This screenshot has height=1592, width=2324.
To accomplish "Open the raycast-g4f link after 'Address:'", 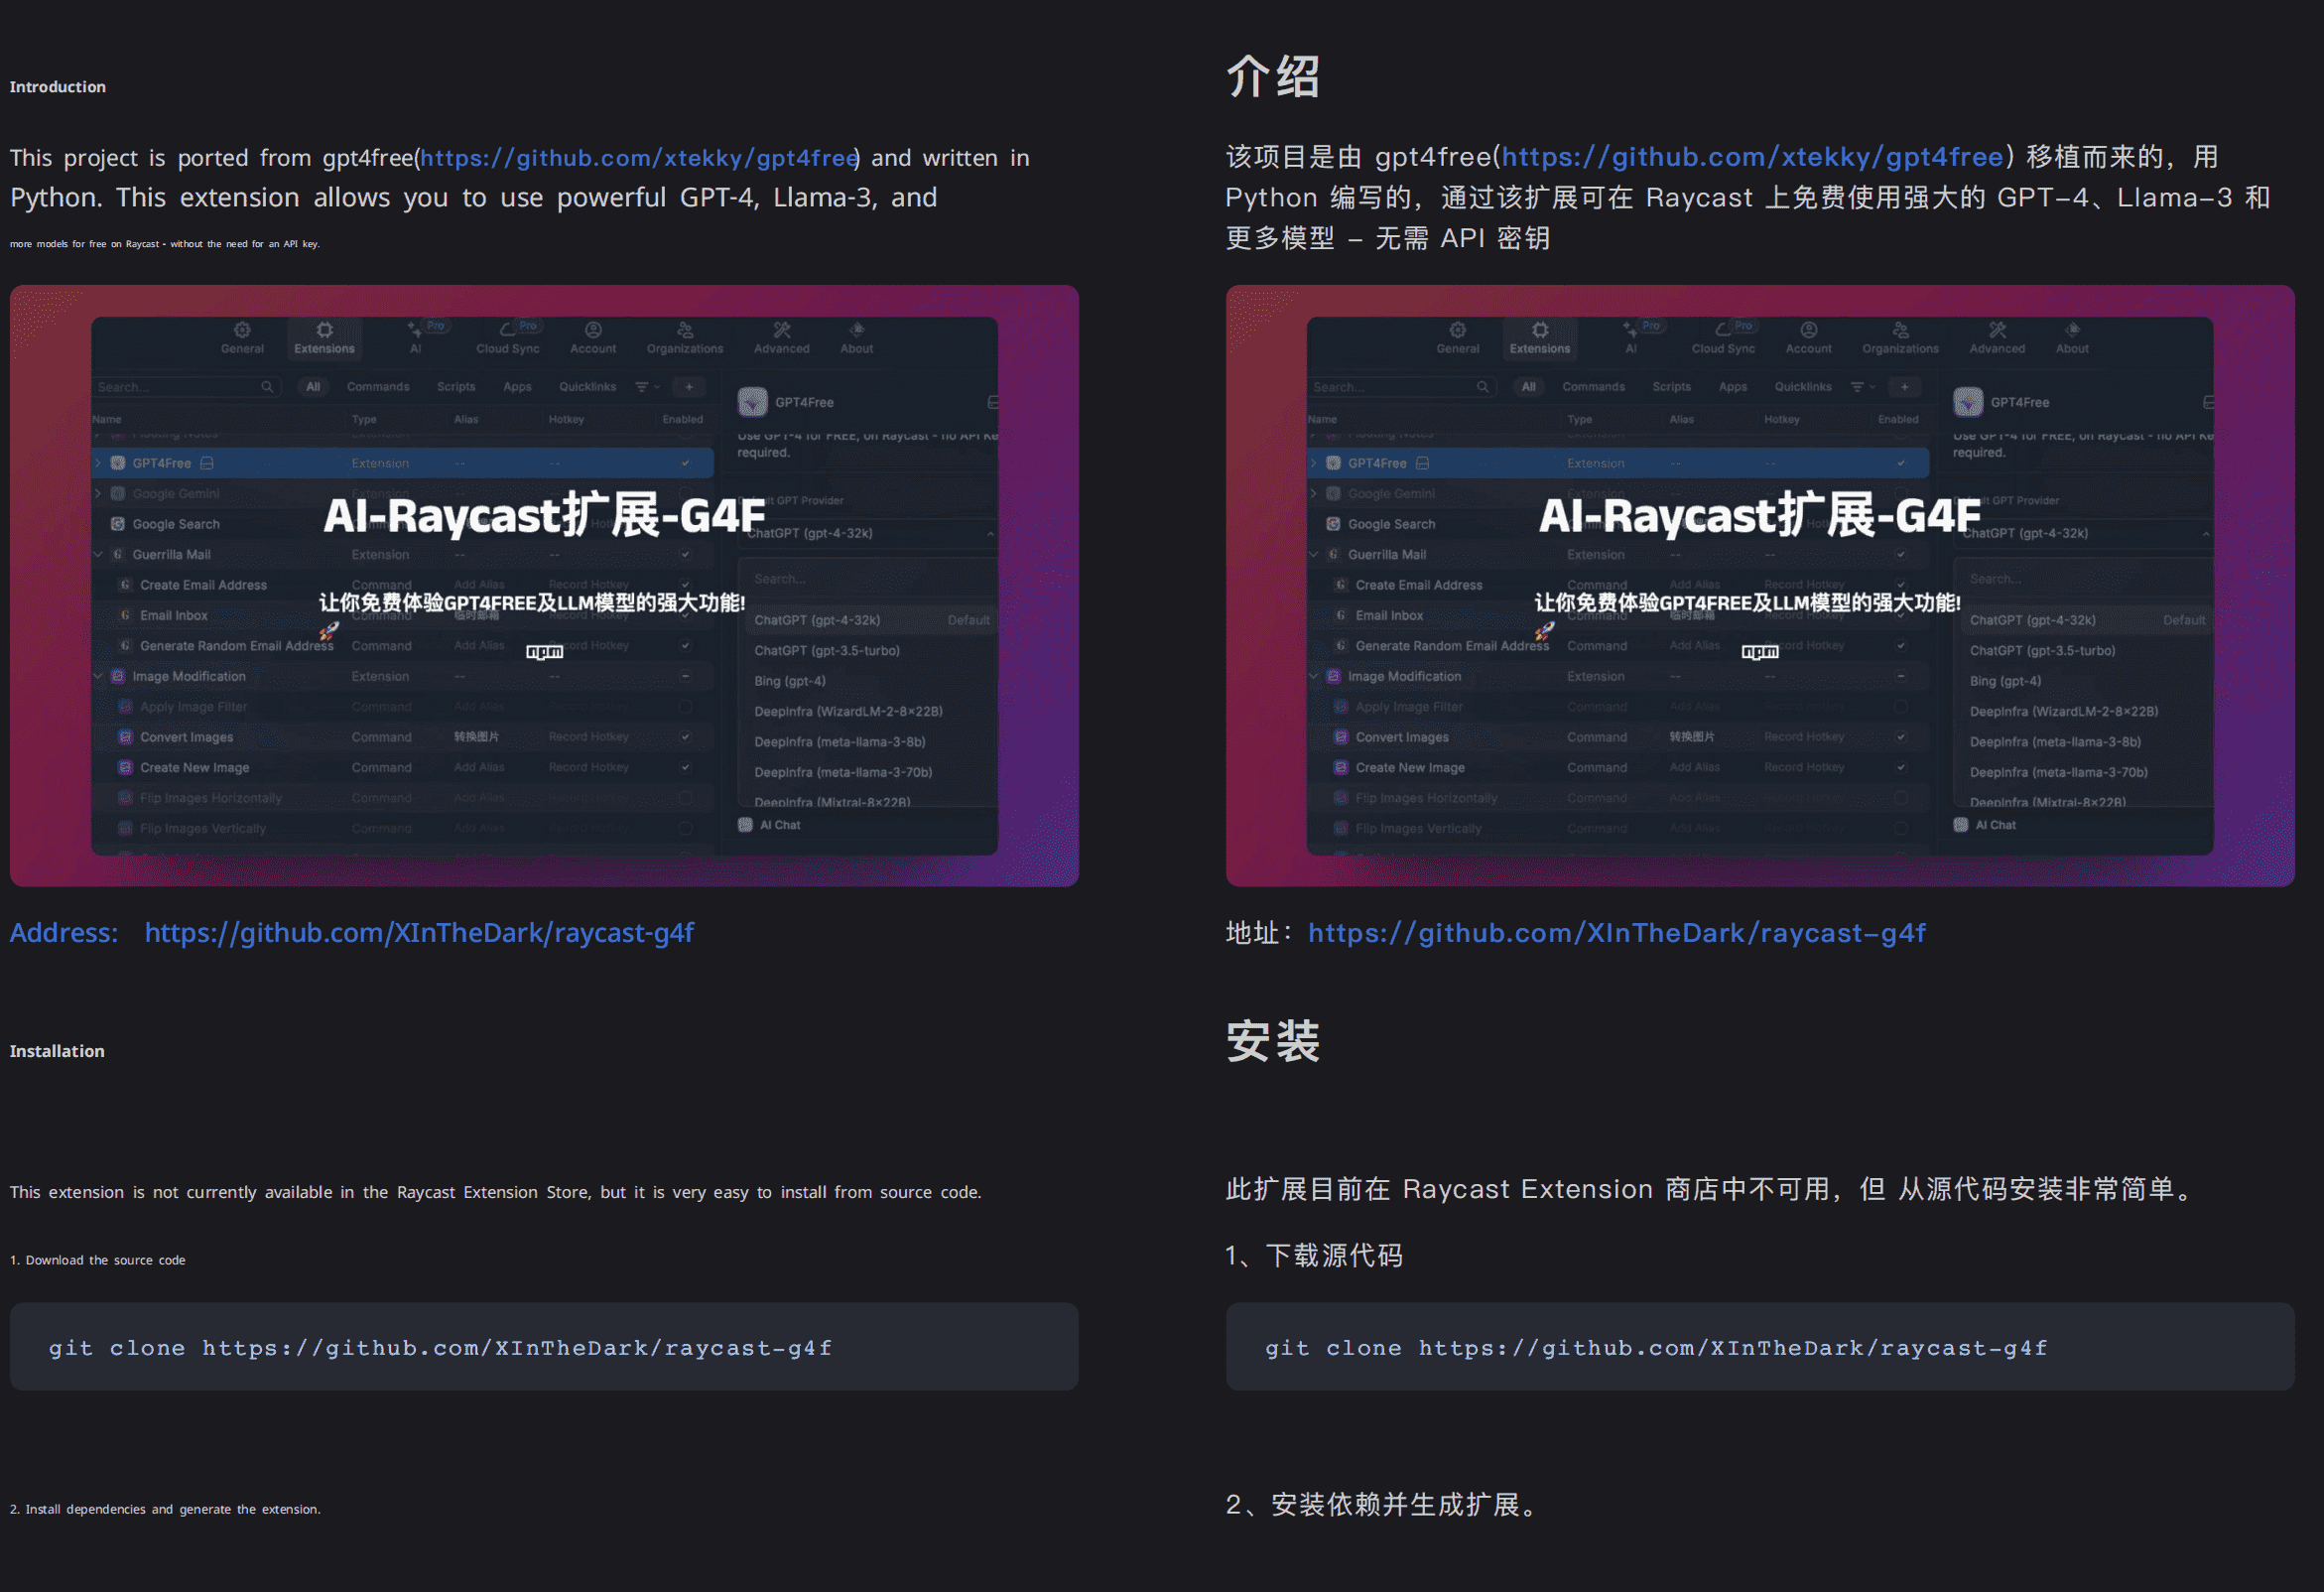I will click(419, 933).
